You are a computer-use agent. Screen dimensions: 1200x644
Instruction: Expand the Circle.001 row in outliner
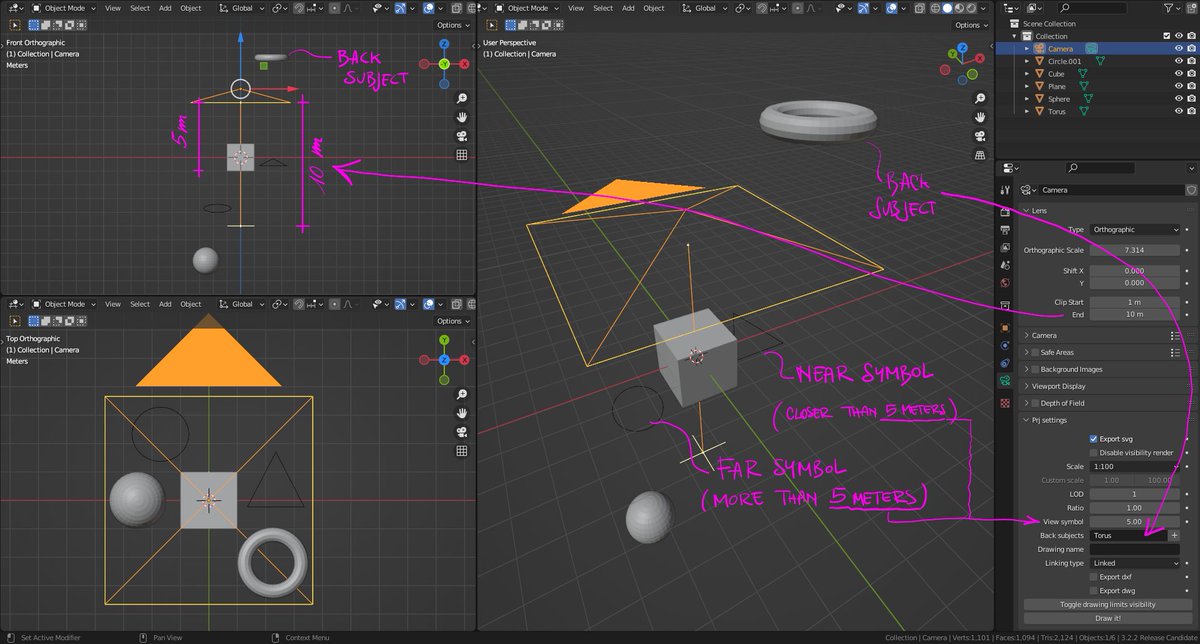tap(1026, 61)
